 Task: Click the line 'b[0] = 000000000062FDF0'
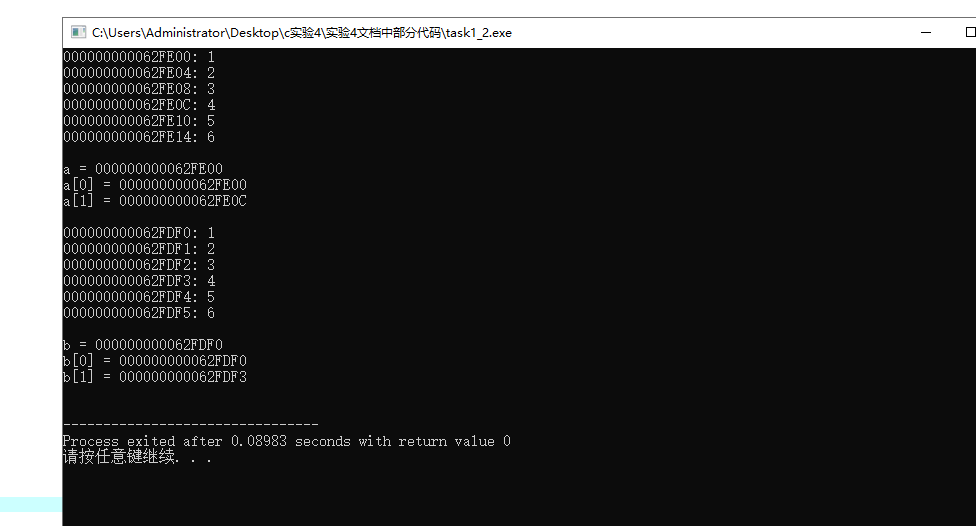pyautogui.click(x=155, y=361)
